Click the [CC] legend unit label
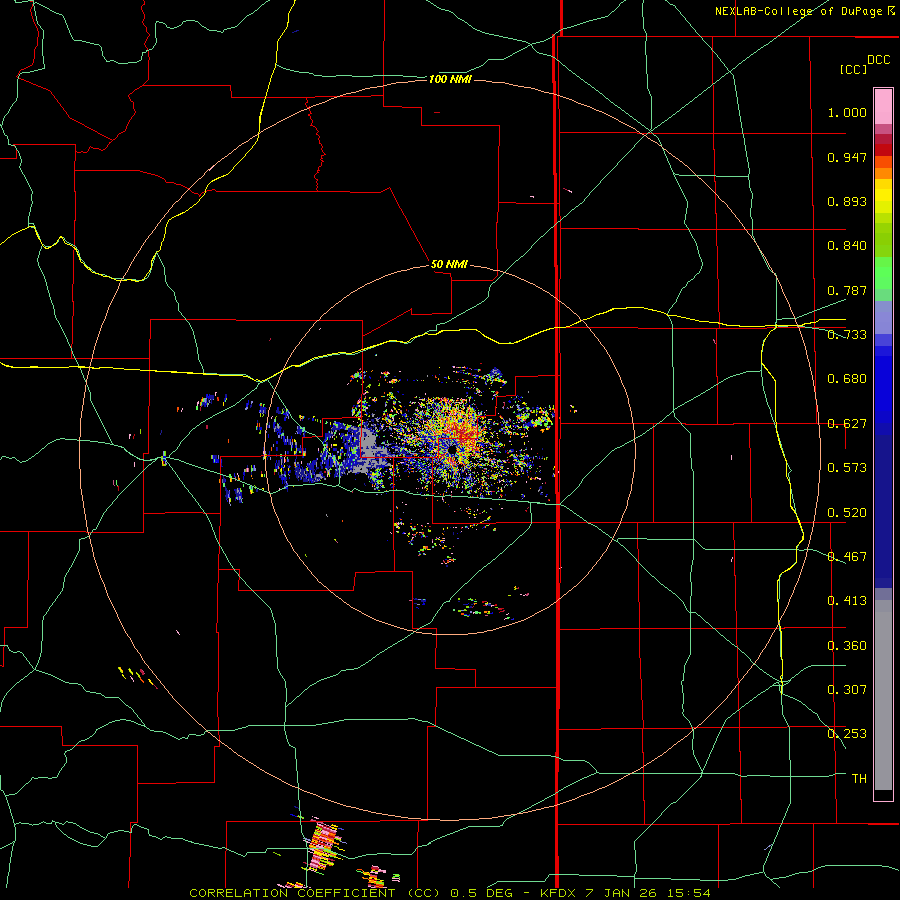The image size is (900, 900). coord(853,69)
